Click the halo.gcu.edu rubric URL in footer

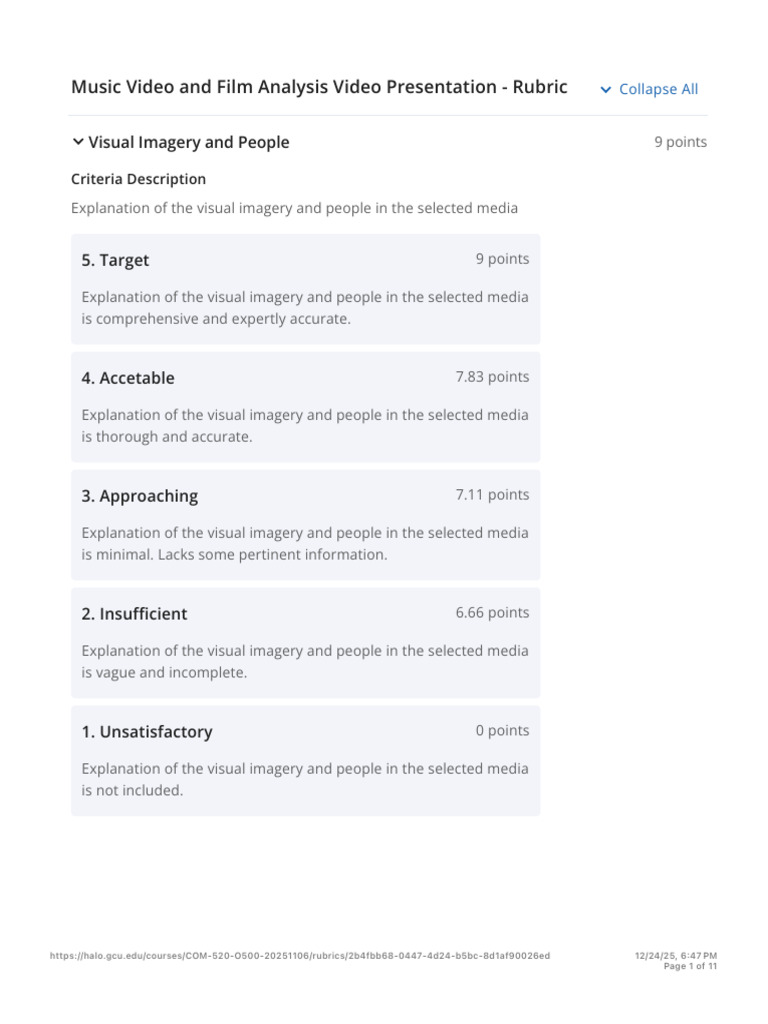300,955
